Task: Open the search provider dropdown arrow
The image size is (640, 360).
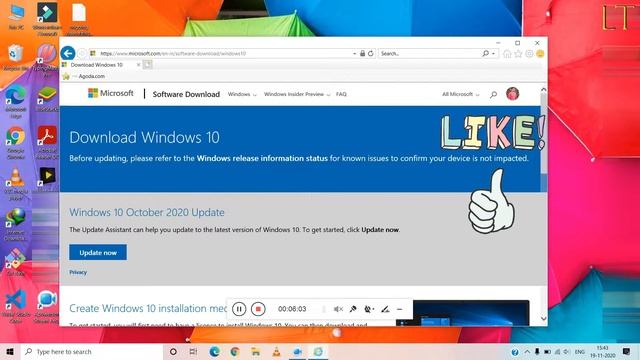Action: (493, 53)
